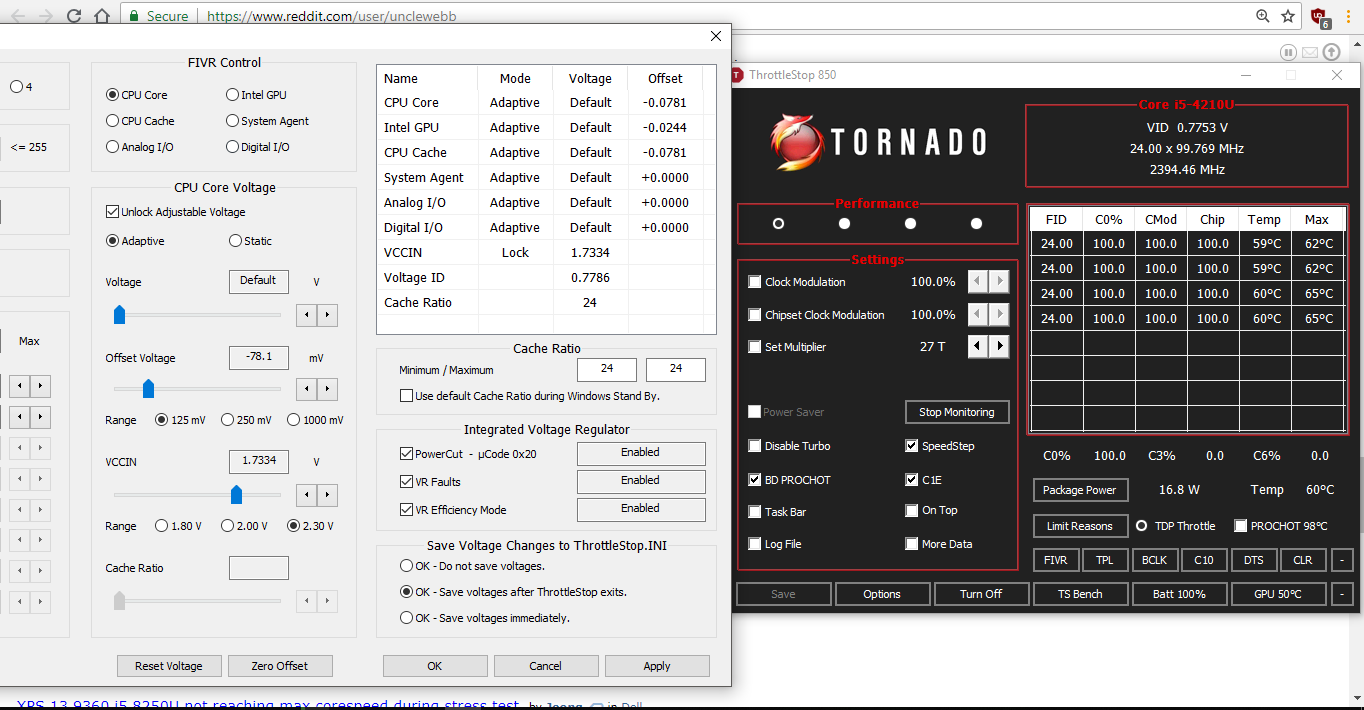Toggle VR Faults checkbox
This screenshot has height=710, width=1364.
pyautogui.click(x=406, y=482)
